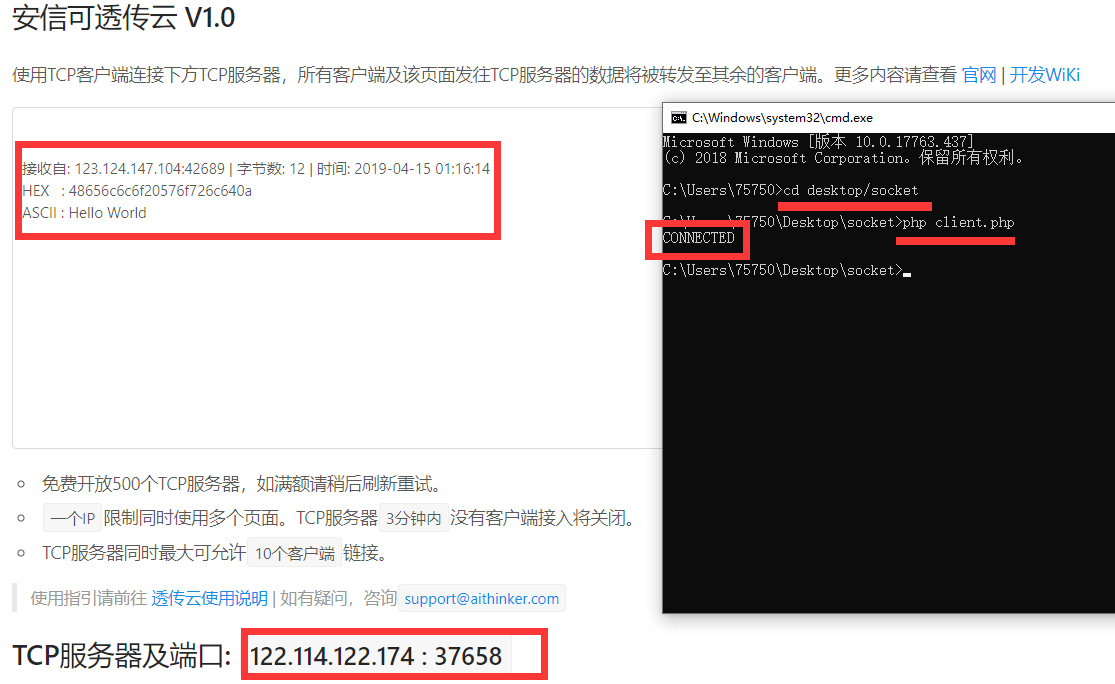The image size is (1115, 684).
Task: Click the support@aithinker.com email address
Action: click(481, 599)
